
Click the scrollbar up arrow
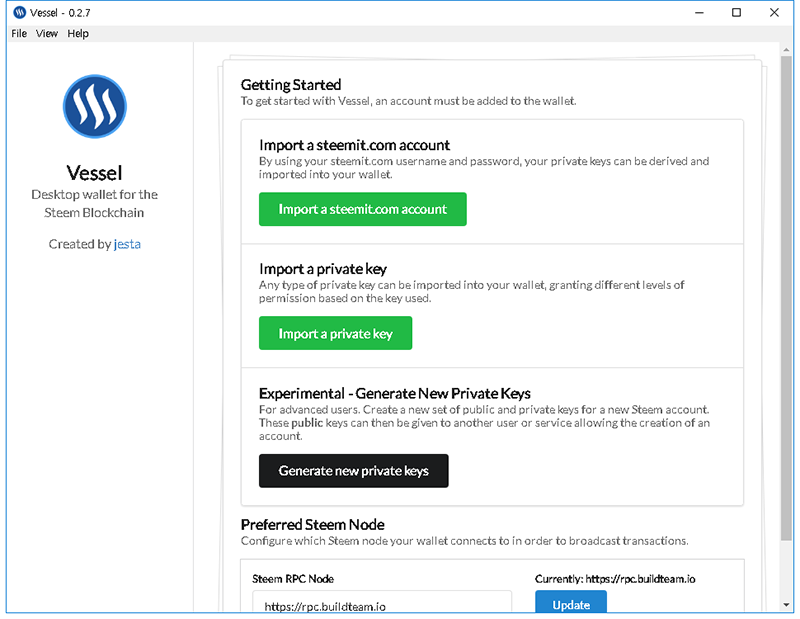pyautogui.click(x=786, y=49)
